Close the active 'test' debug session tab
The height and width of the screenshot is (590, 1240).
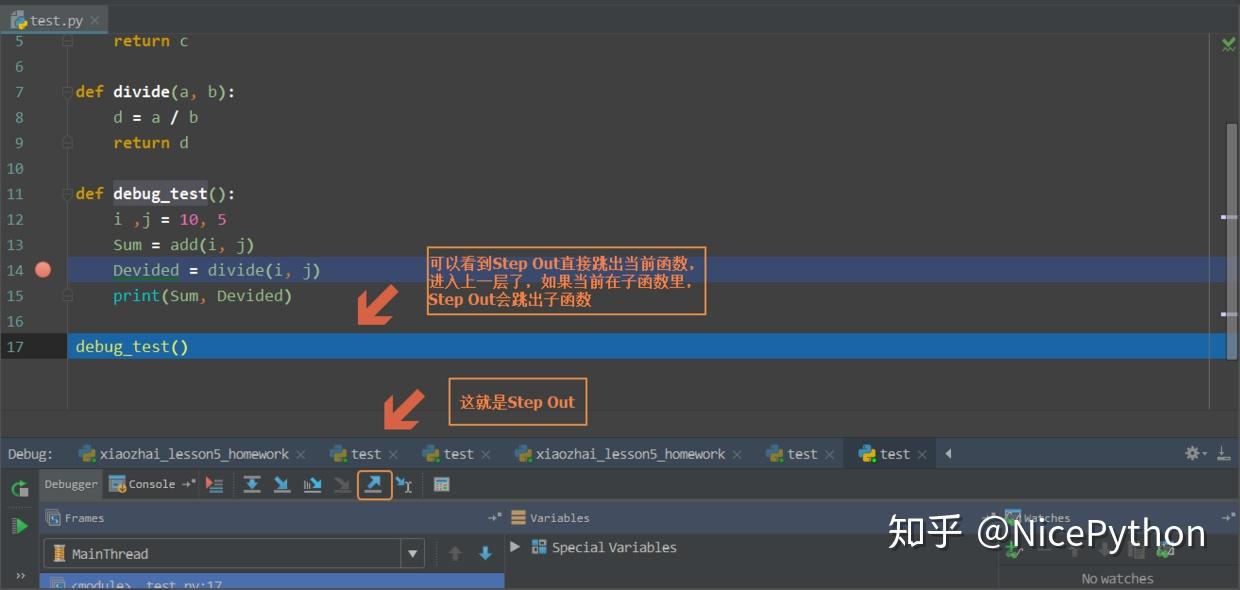coord(922,454)
